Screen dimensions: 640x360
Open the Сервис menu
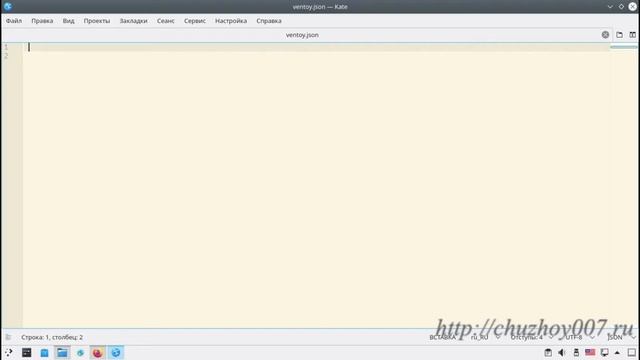(x=195, y=21)
